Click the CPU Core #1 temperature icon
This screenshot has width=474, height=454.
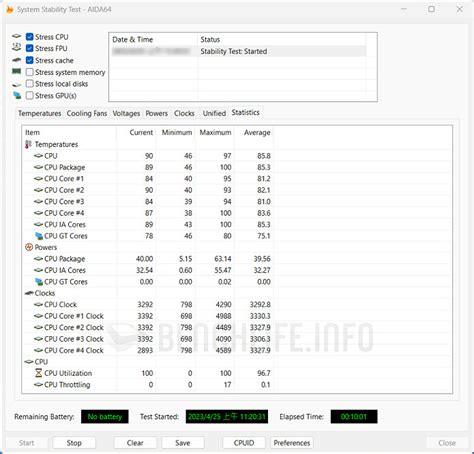(39, 179)
